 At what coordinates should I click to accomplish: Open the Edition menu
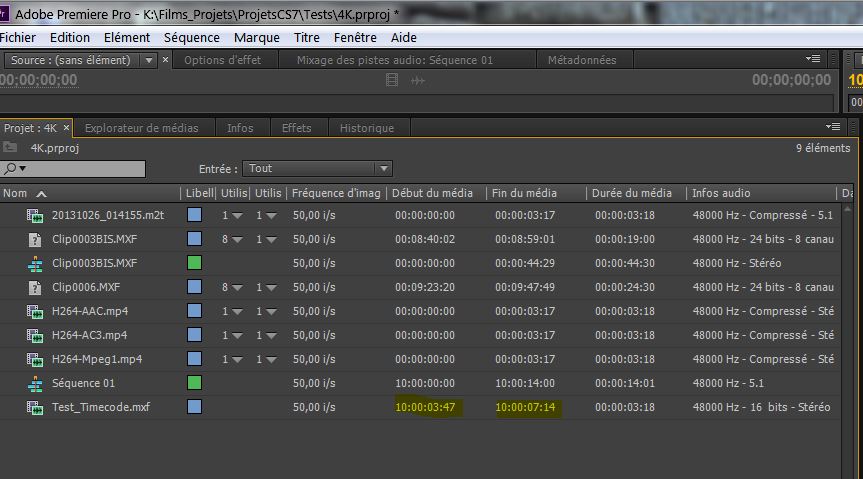point(70,37)
